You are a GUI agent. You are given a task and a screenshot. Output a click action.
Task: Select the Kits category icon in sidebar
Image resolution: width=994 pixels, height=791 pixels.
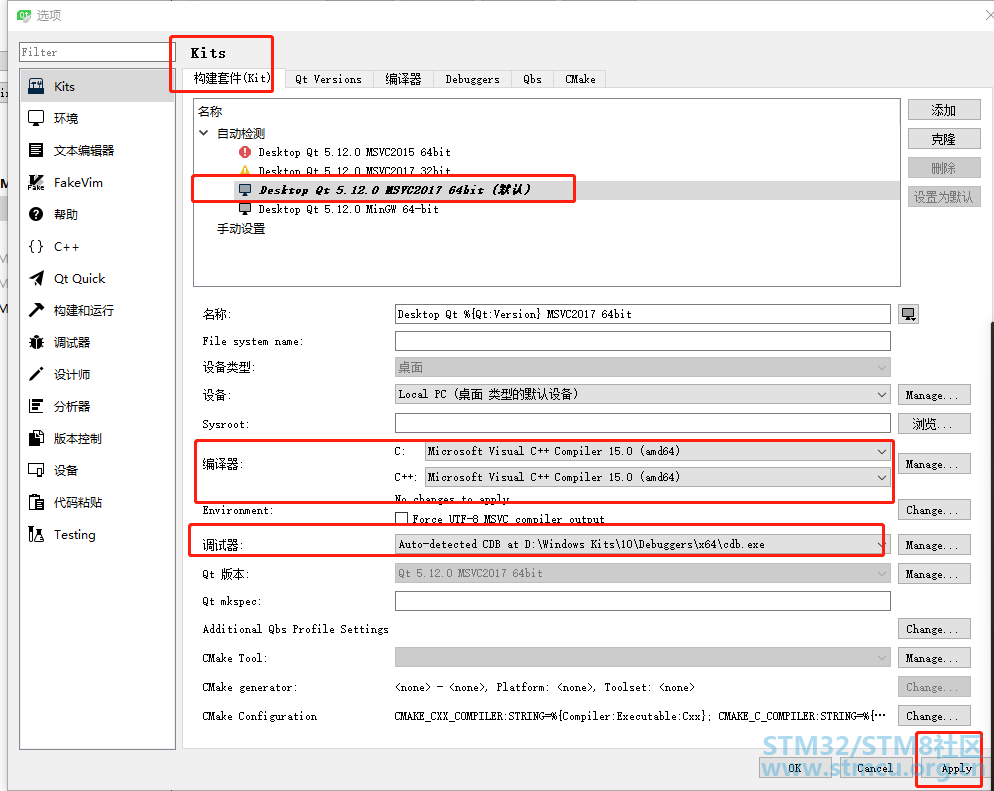point(37,86)
